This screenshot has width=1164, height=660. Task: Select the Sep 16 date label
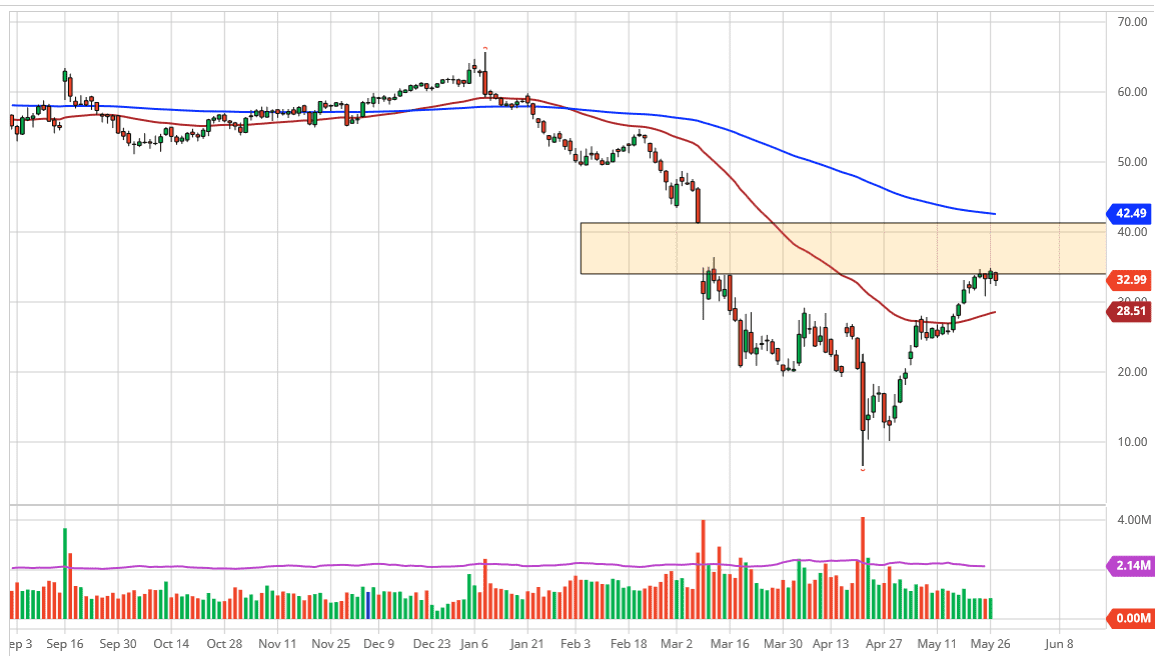pyautogui.click(x=64, y=644)
